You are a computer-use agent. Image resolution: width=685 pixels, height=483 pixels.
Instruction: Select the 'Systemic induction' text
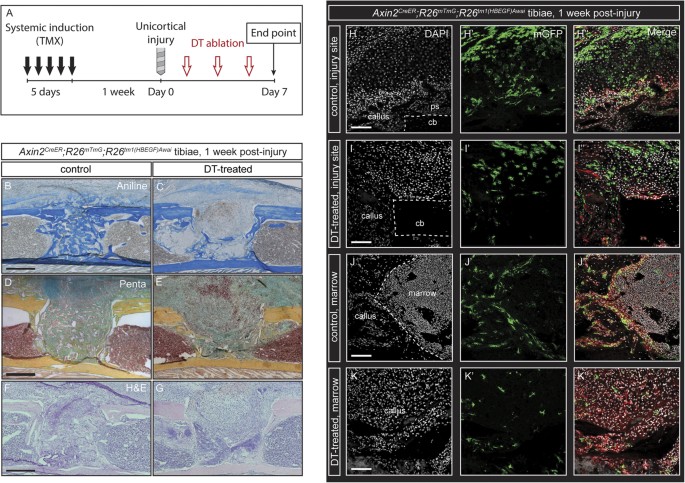49,28
